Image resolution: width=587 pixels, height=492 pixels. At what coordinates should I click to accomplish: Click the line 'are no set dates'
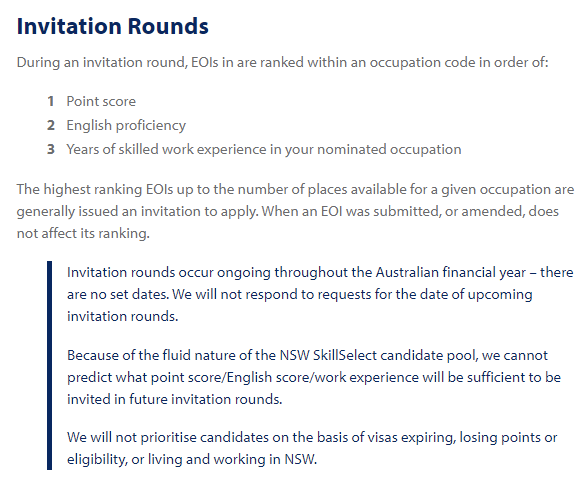[299, 294]
